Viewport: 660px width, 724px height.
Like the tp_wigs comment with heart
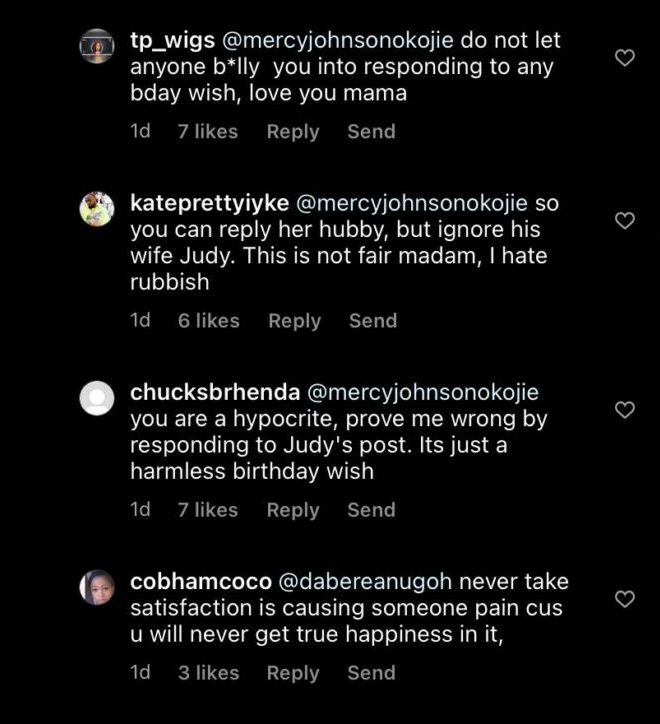point(625,58)
